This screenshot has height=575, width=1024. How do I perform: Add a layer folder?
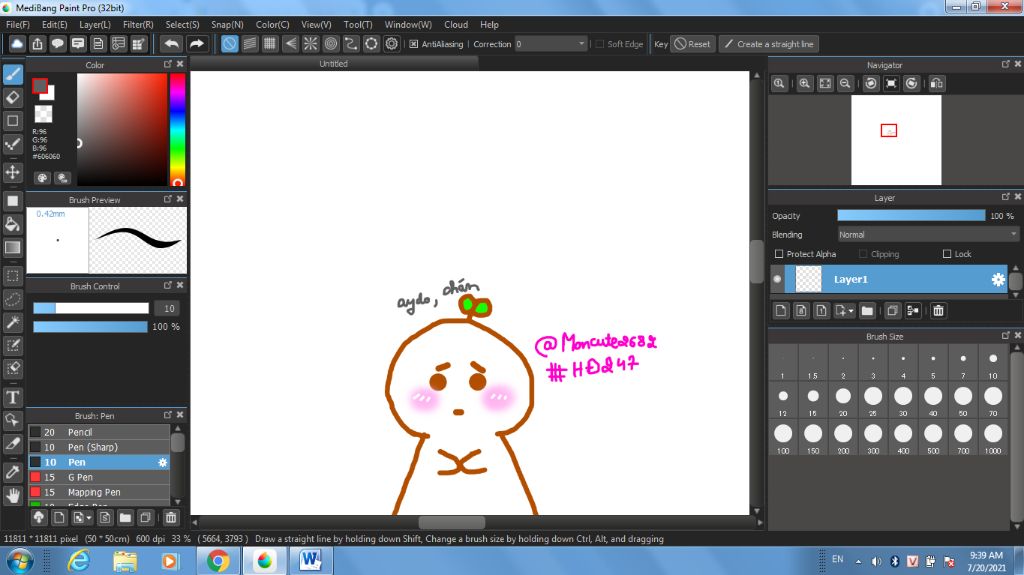[x=867, y=311]
